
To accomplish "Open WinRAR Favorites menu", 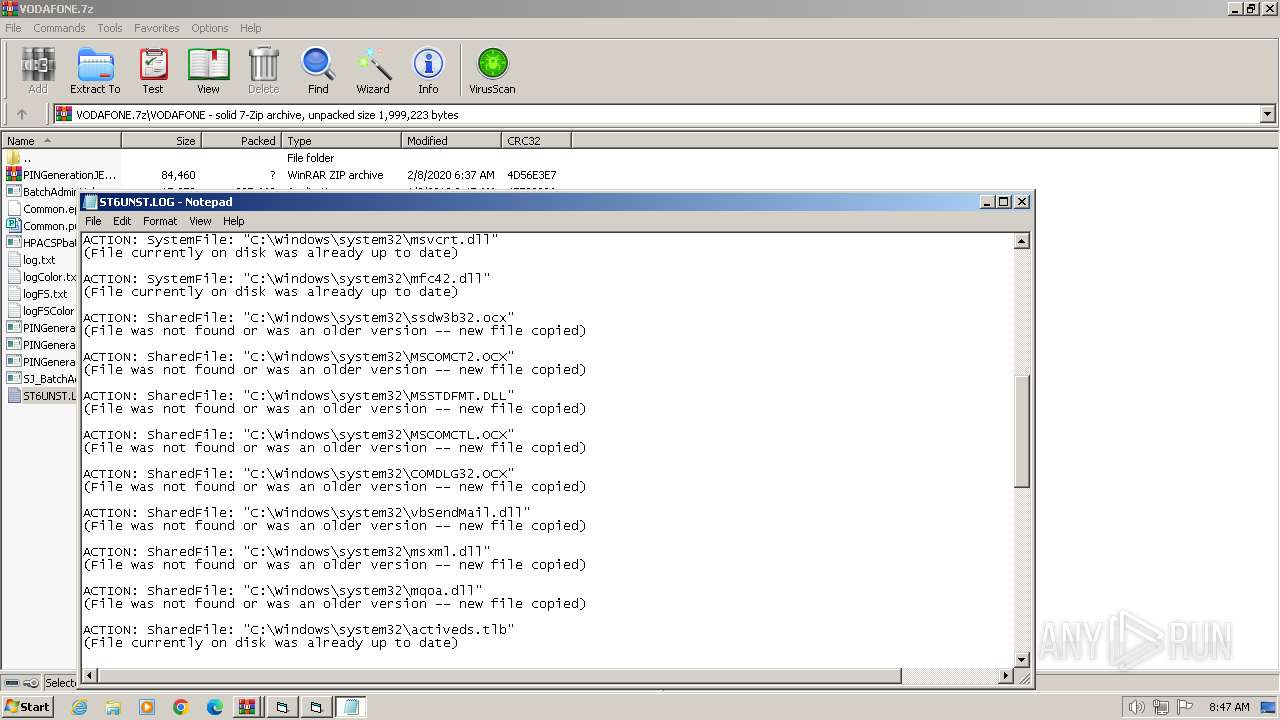I will click(x=156, y=28).
